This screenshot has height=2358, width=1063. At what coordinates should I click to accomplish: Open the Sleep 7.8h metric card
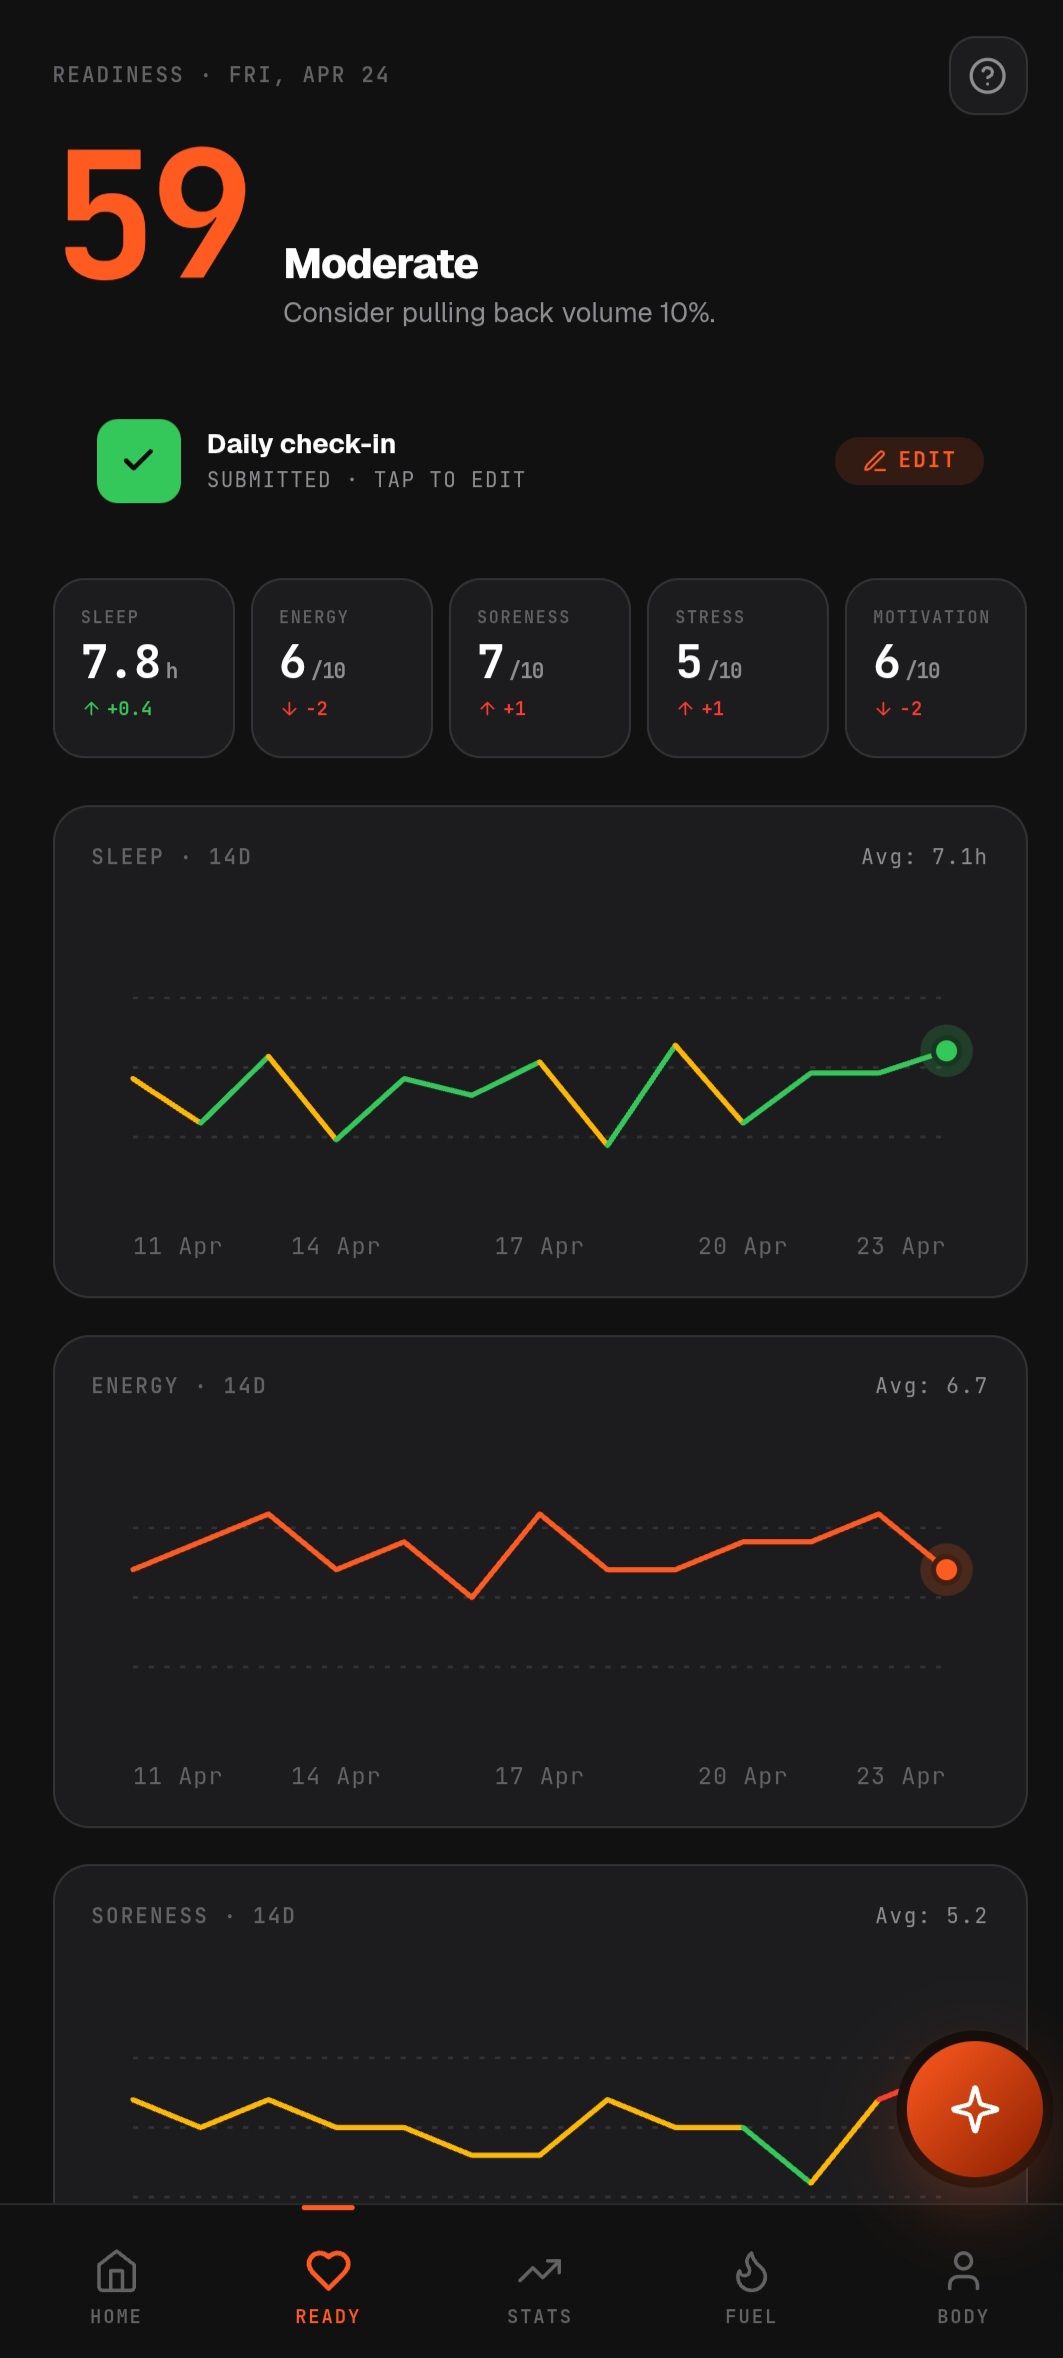point(144,668)
